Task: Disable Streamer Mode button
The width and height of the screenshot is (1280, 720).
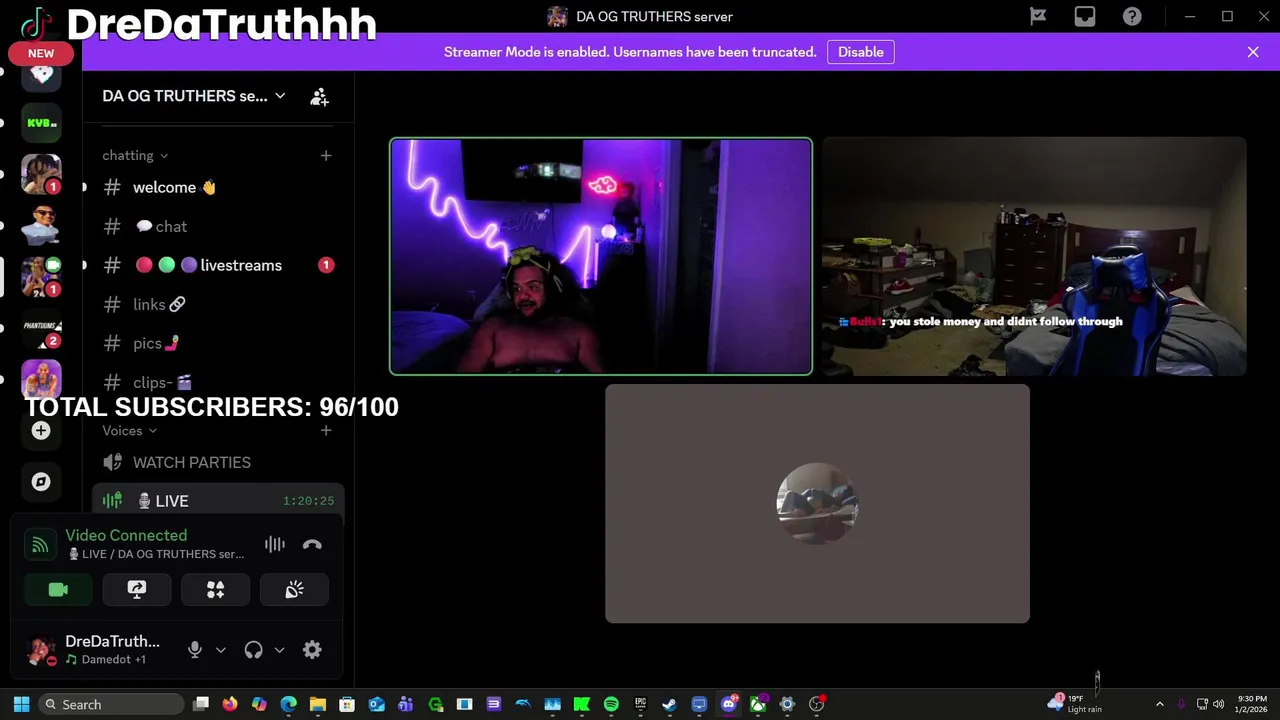Action: (860, 52)
